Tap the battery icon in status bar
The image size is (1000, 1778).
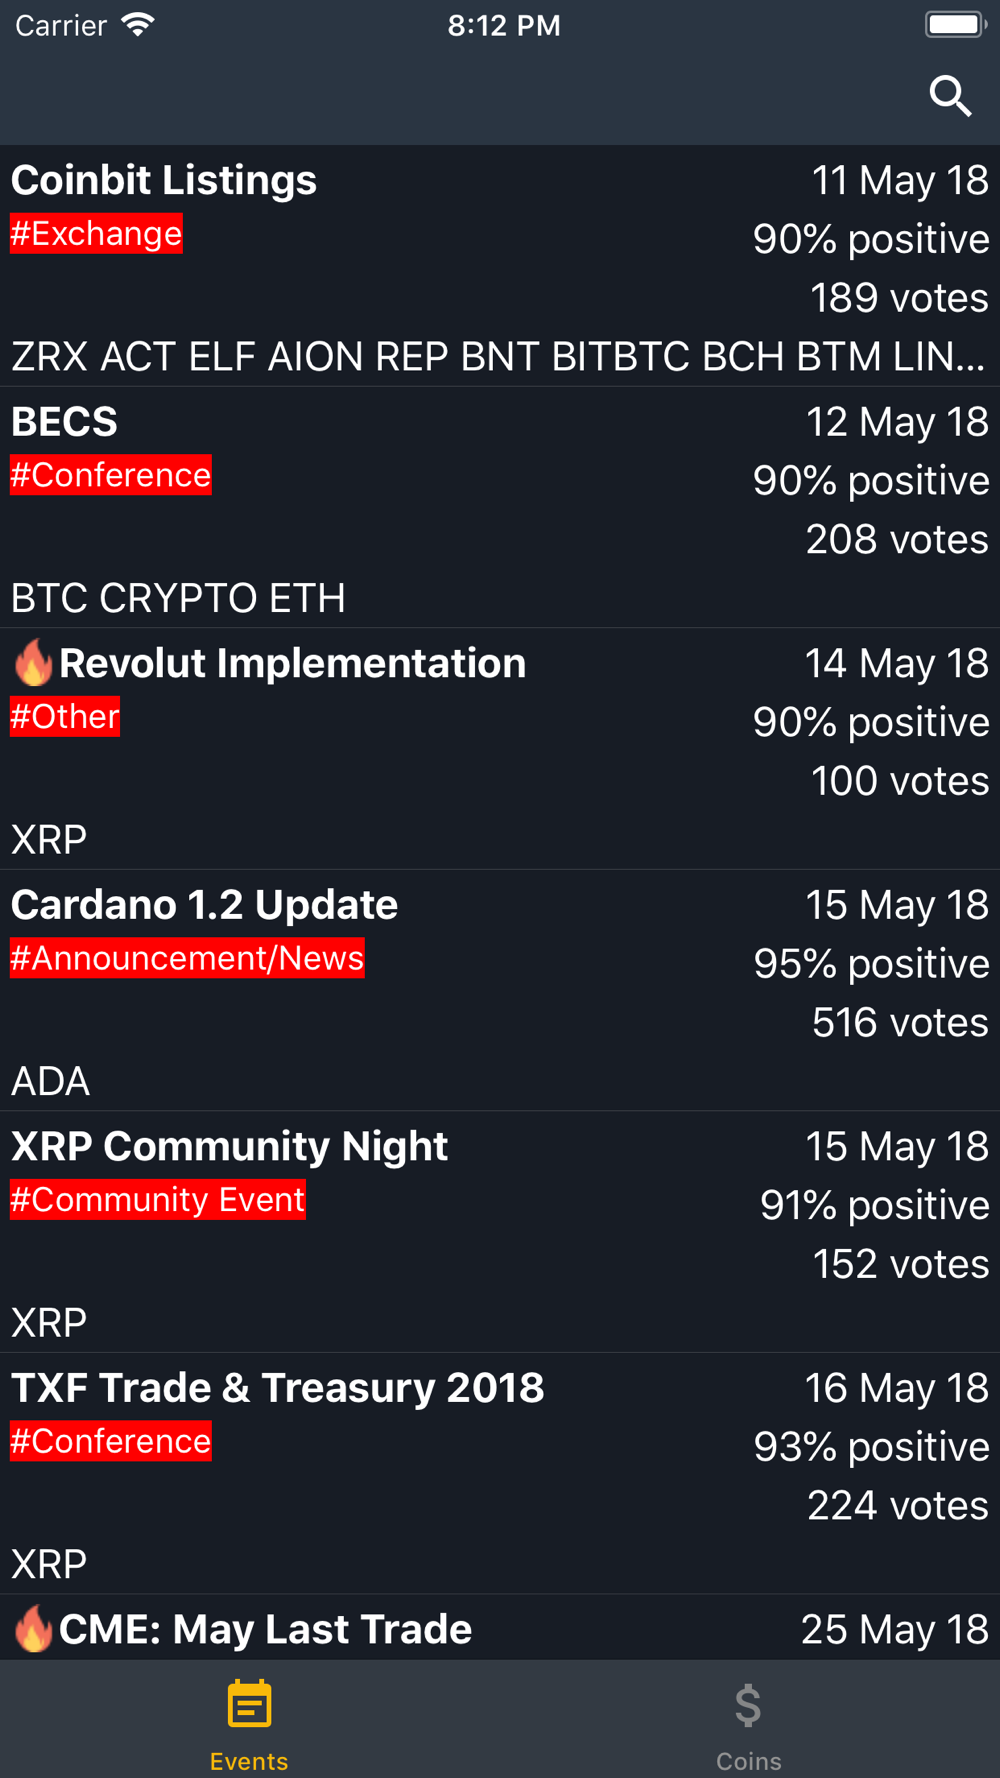point(956,24)
